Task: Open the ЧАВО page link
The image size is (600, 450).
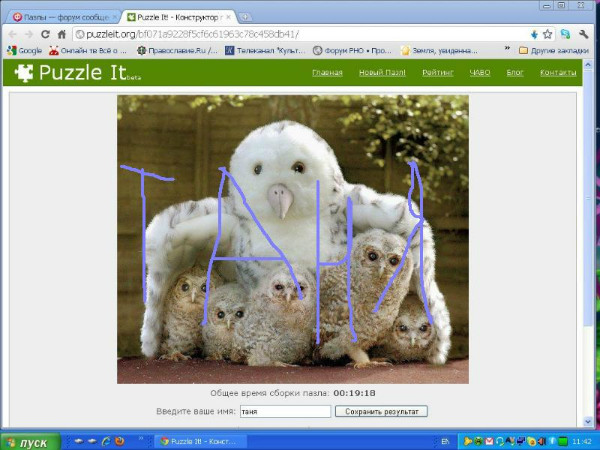Action: (x=481, y=73)
